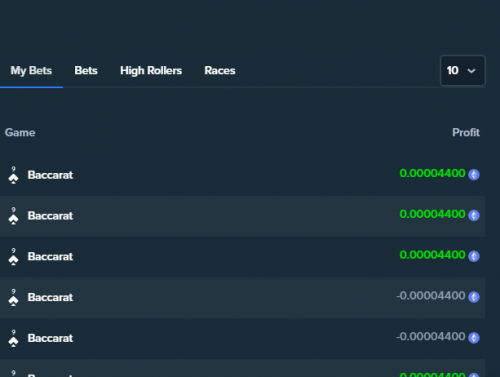Open the fifth Baccarat bet entry

tap(50, 338)
